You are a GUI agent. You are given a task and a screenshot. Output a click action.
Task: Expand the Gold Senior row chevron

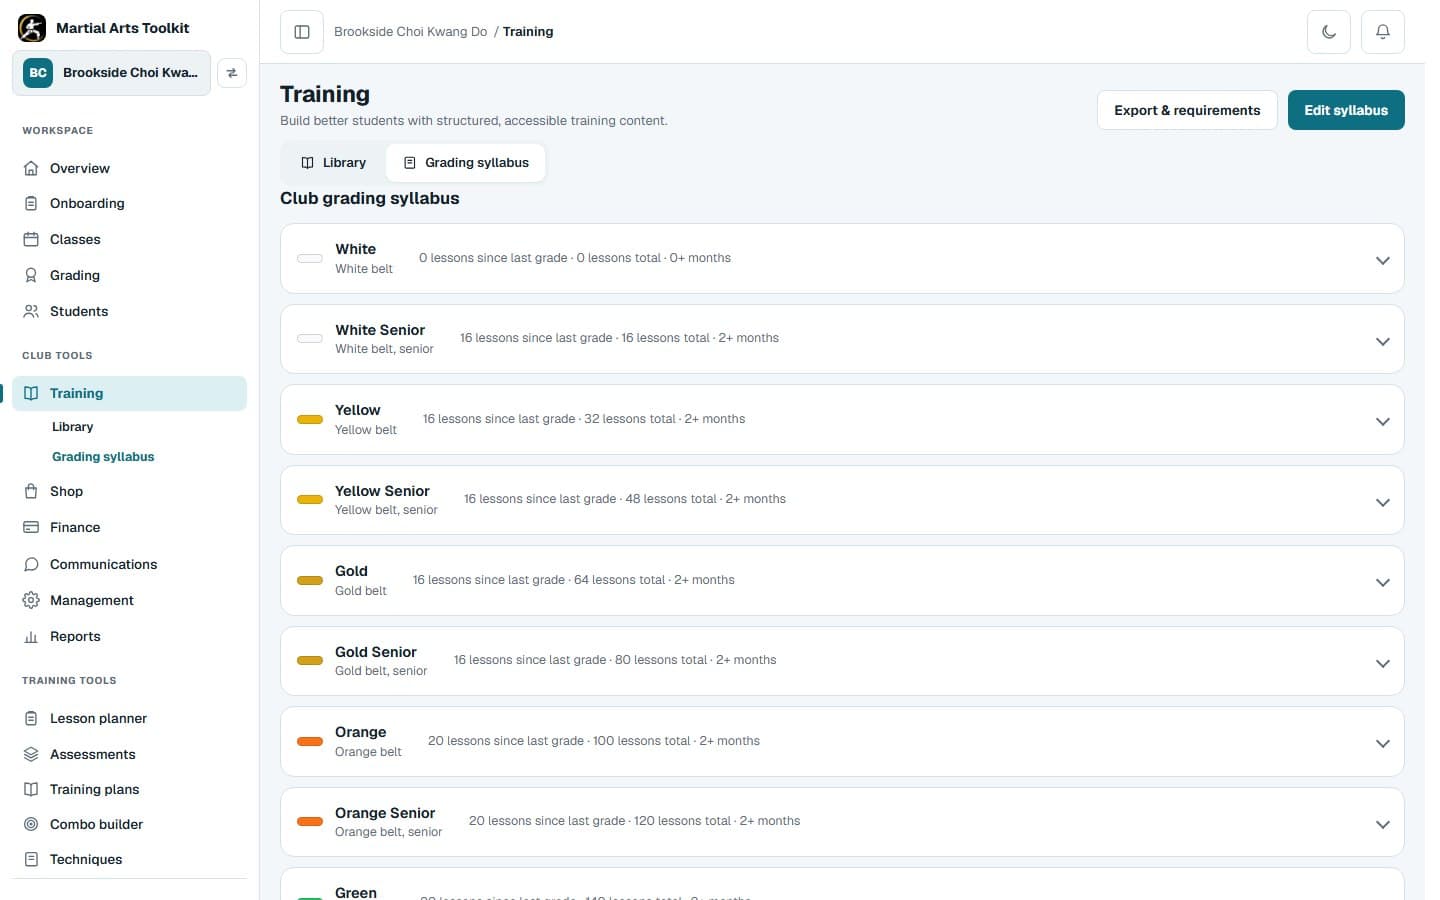click(1383, 663)
